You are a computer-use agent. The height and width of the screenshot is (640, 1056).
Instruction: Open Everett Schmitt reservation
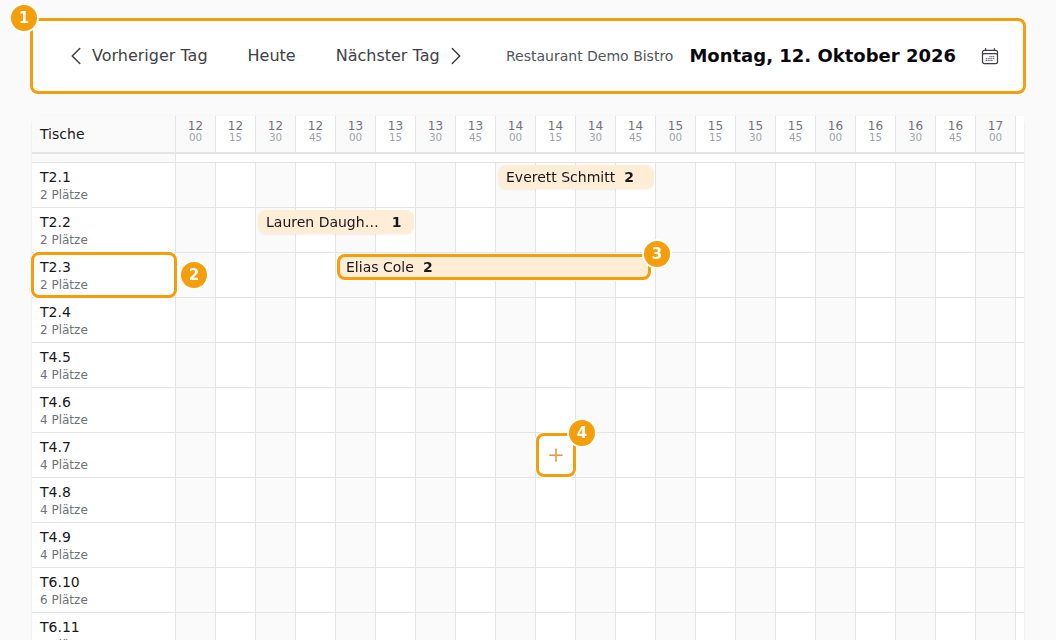(575, 177)
